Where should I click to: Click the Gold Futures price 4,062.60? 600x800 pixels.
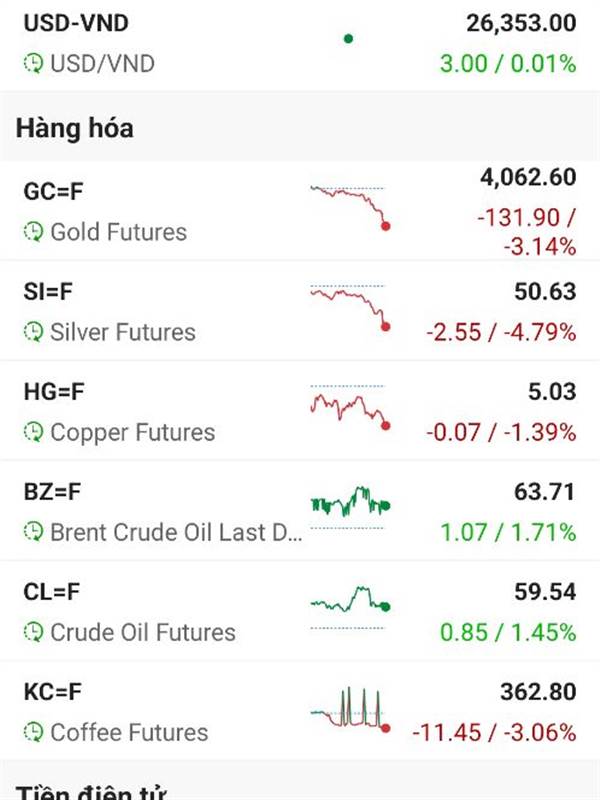(x=528, y=178)
